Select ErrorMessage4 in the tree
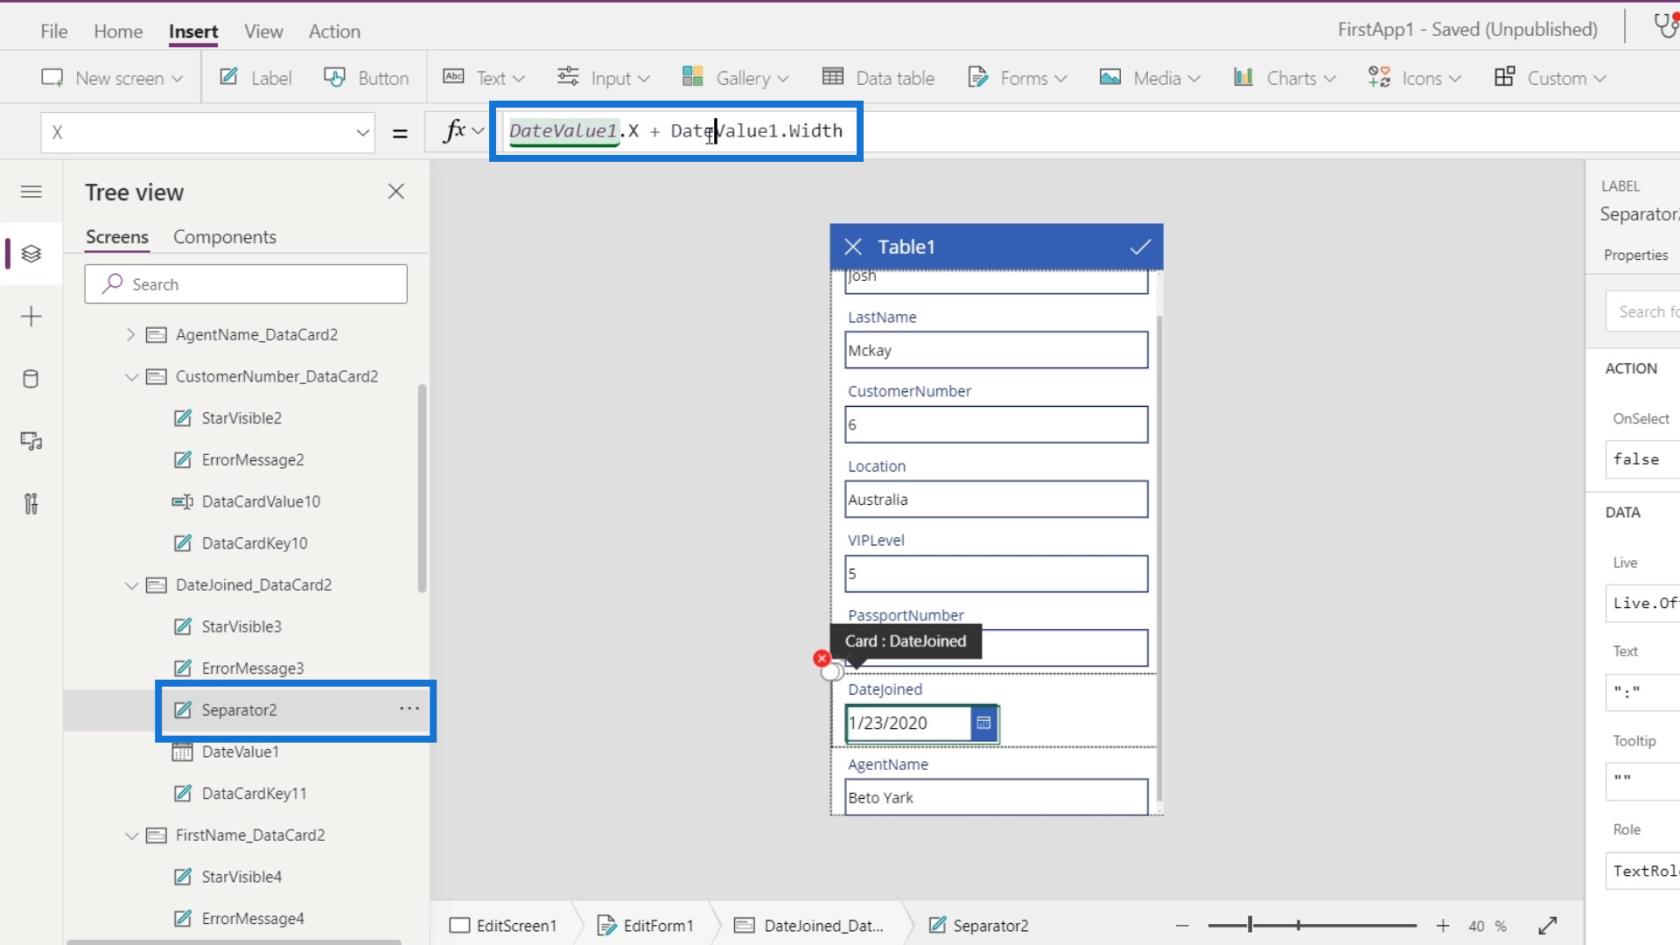Viewport: 1680px width, 945px height. [x=252, y=918]
